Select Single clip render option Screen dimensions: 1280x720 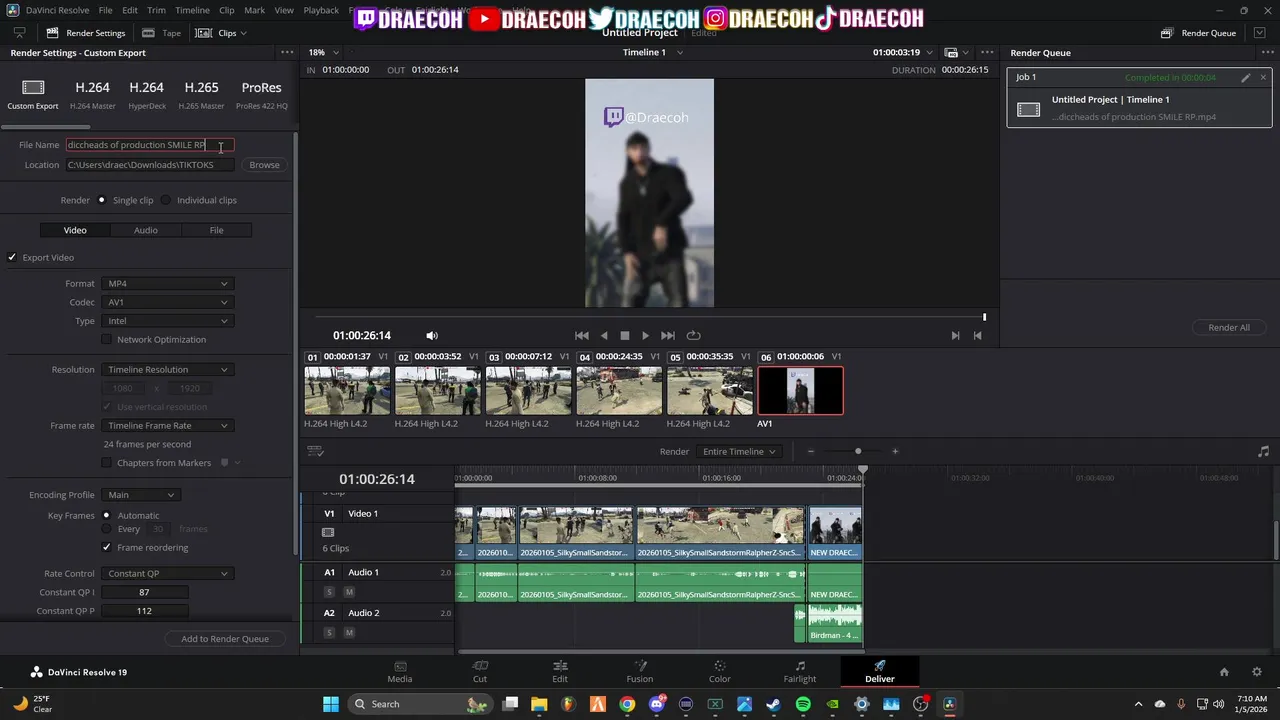pyautogui.click(x=102, y=200)
